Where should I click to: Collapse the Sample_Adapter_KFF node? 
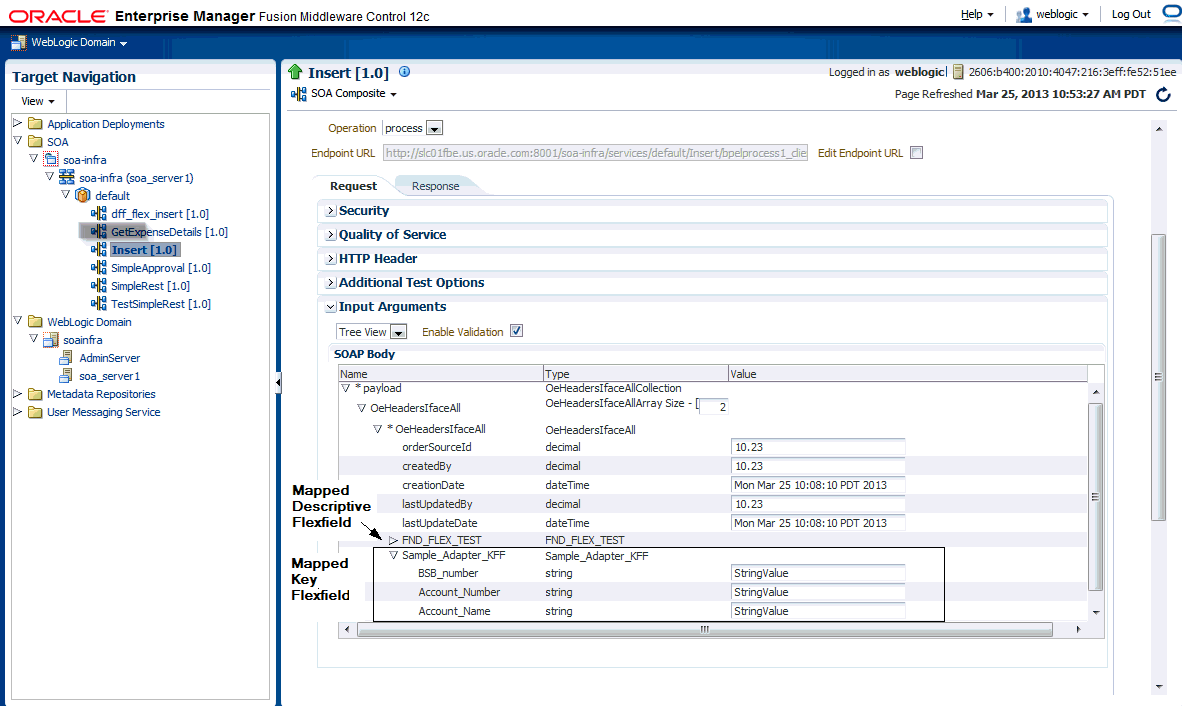coord(393,555)
